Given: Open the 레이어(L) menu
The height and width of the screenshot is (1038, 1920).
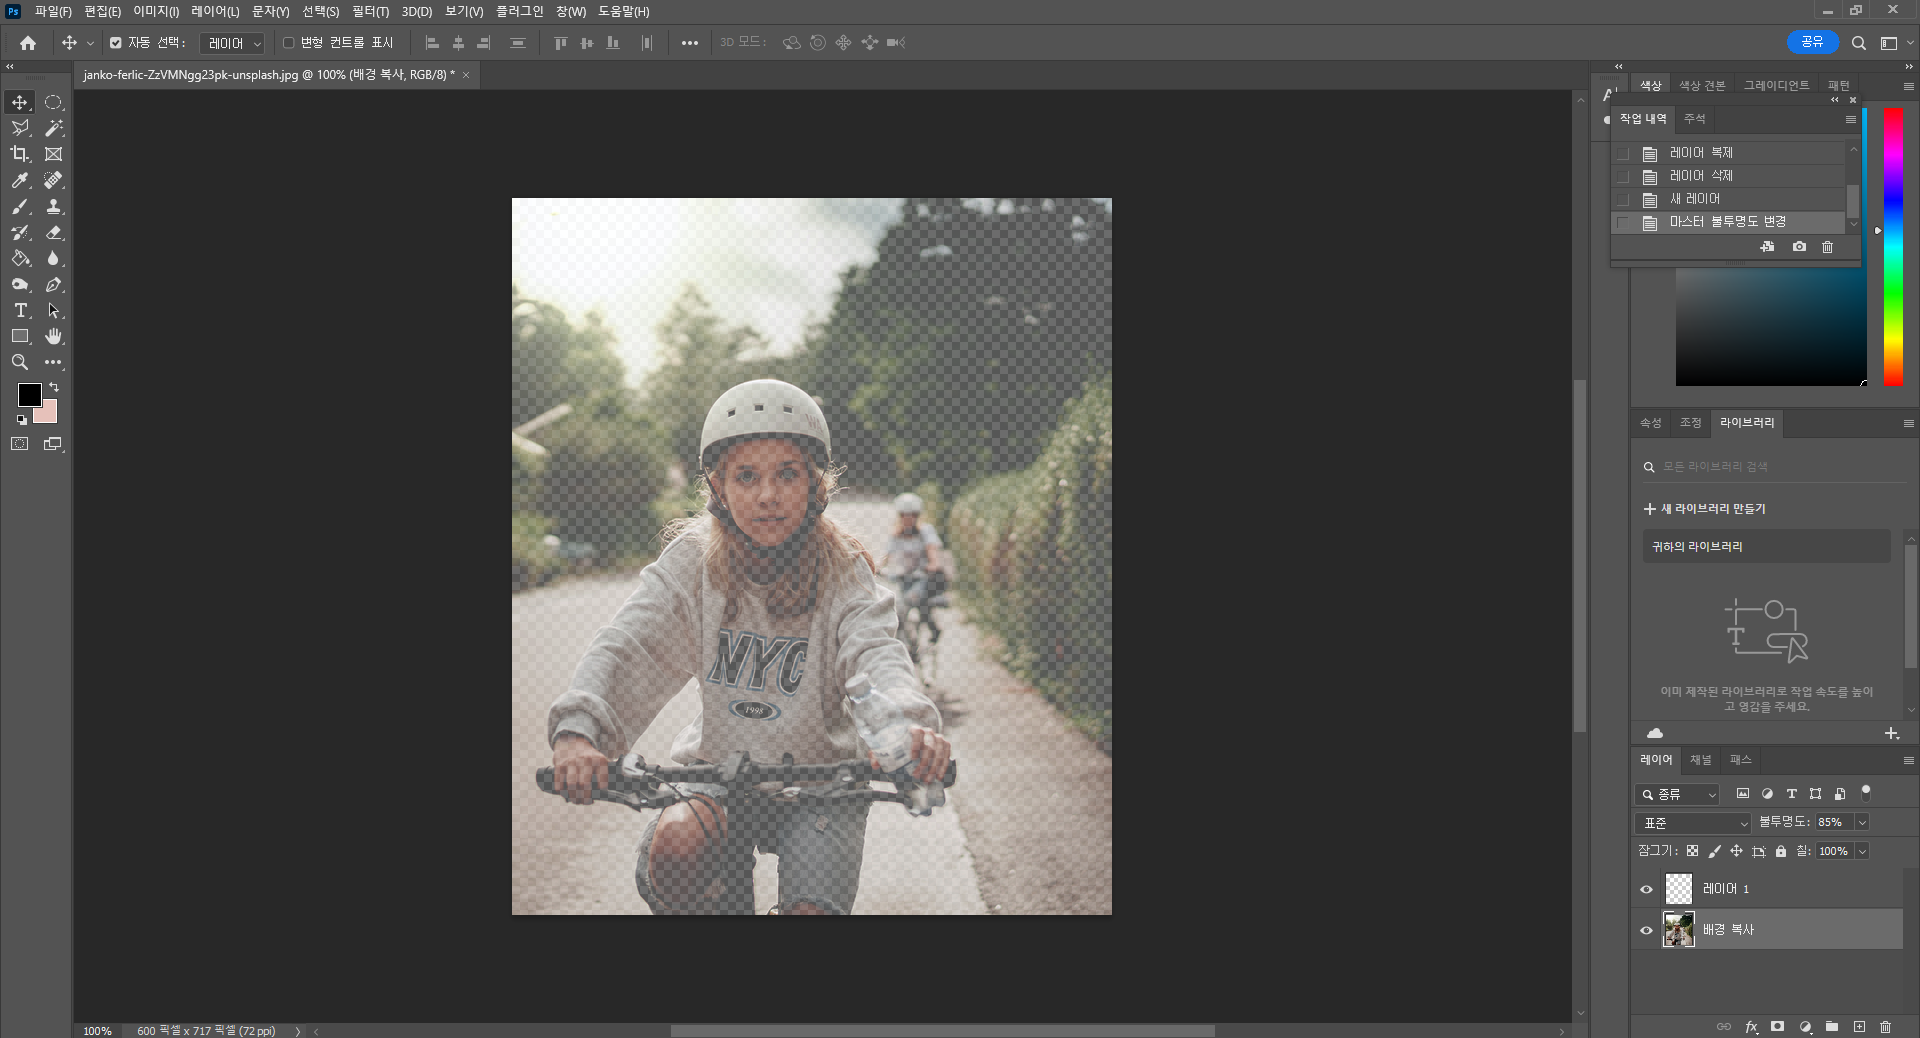Looking at the screenshot, I should tap(215, 11).
